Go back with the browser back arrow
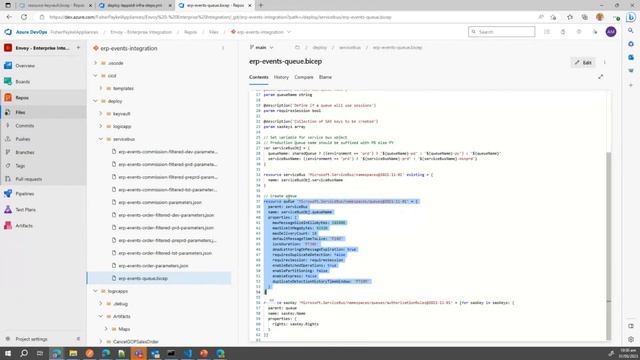Screen dimensions: 640x360 9,17
